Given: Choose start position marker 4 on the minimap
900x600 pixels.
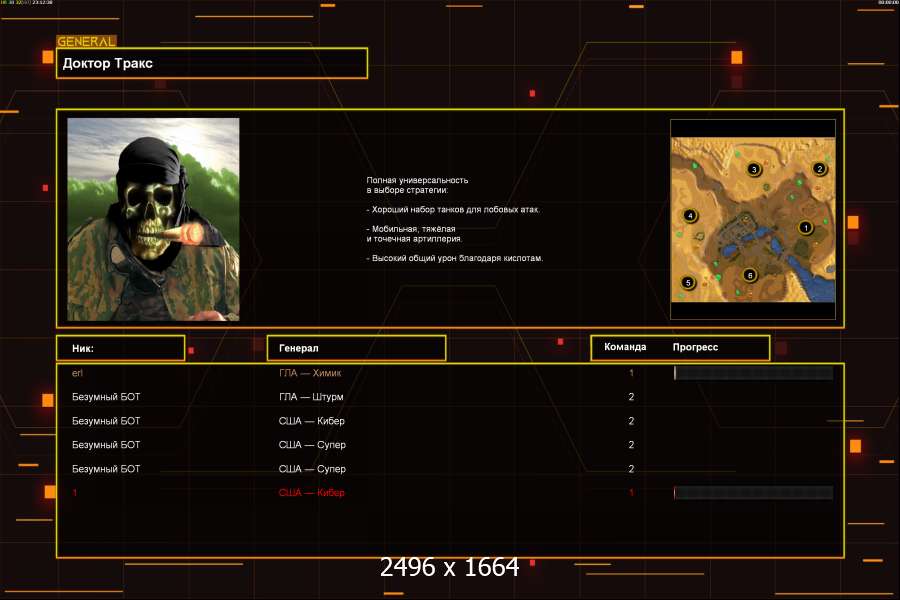Looking at the screenshot, I should tap(690, 216).
